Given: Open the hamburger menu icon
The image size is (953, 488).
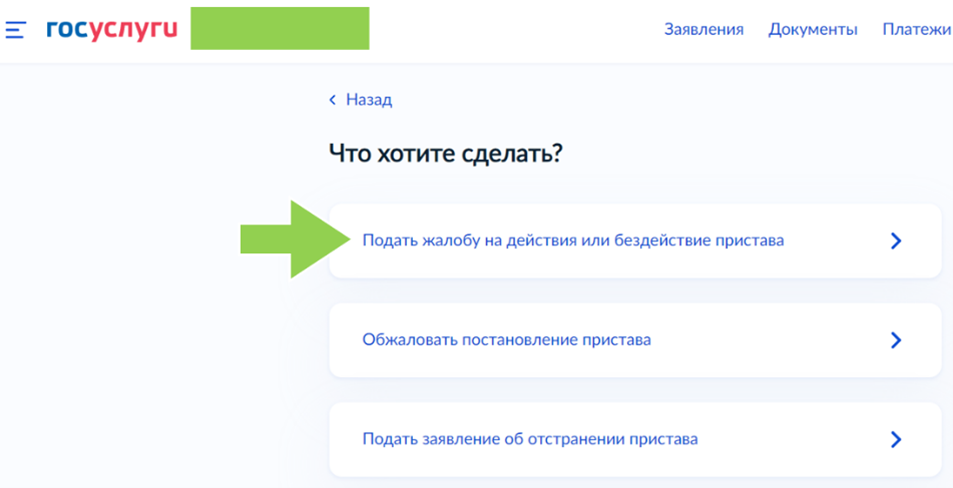Looking at the screenshot, I should [x=17, y=30].
